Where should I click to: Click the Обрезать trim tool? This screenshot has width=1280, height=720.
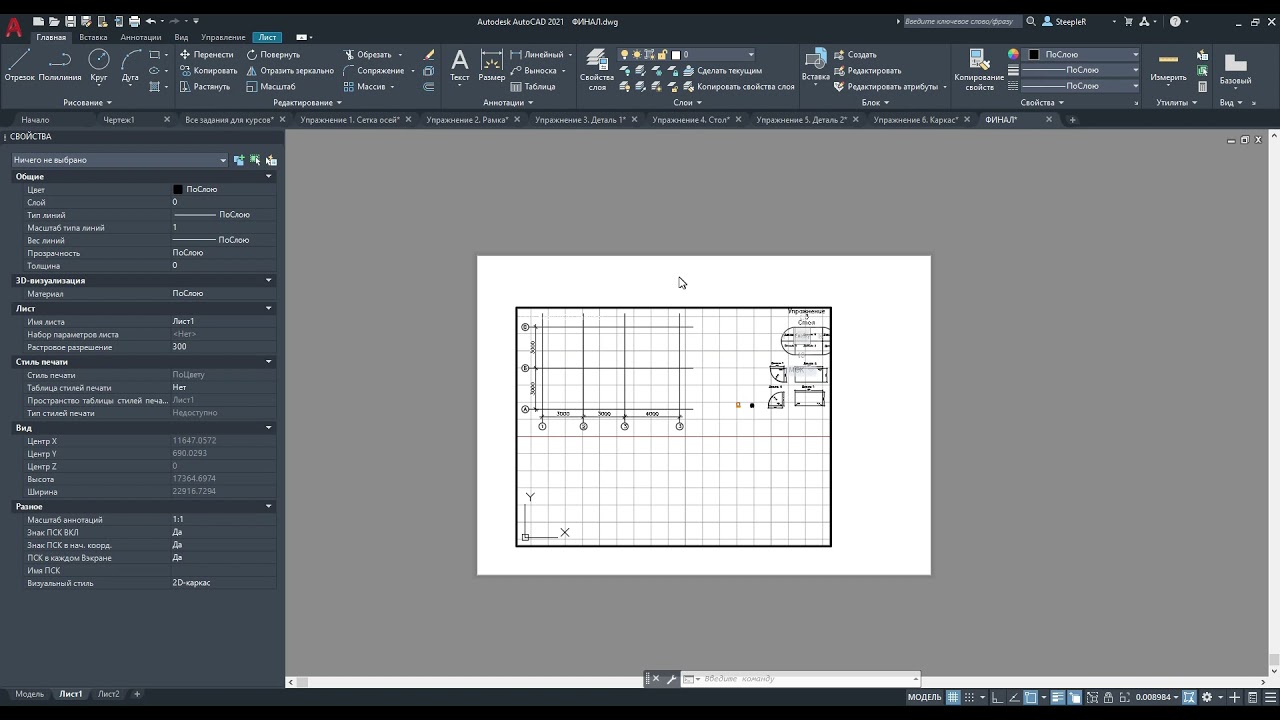pyautogui.click(x=367, y=55)
